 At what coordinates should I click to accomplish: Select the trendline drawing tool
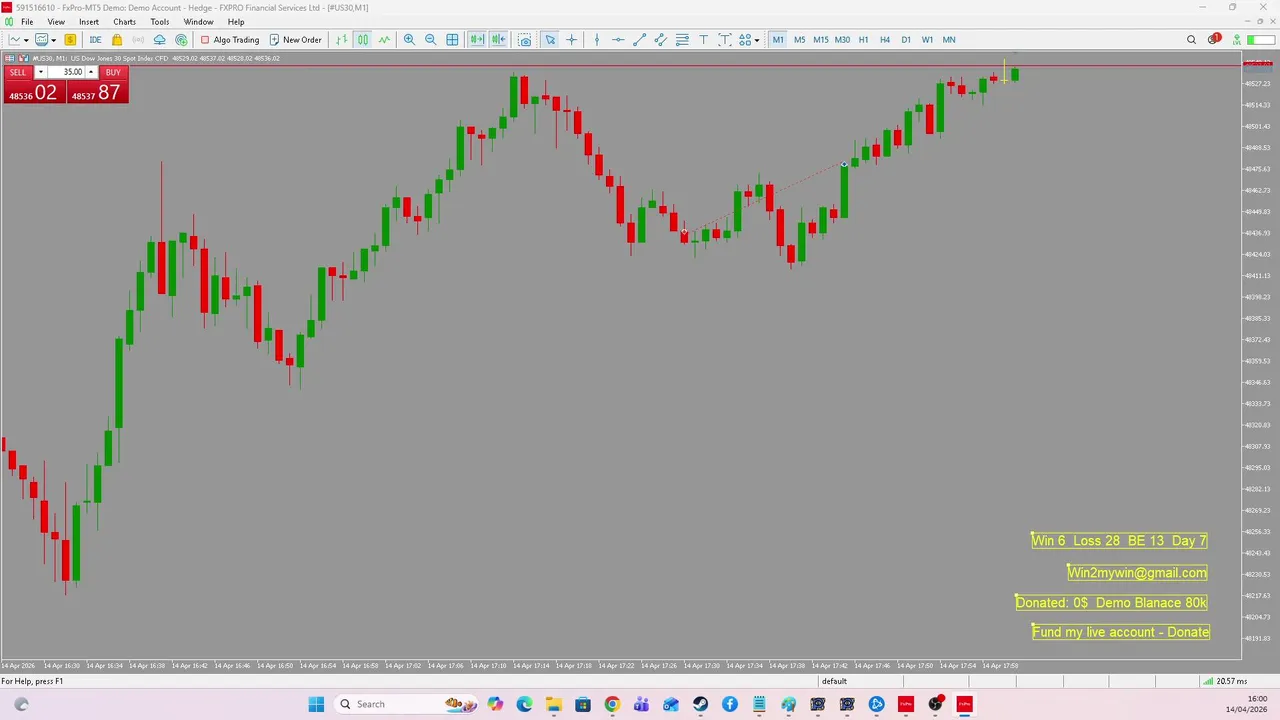[x=639, y=40]
